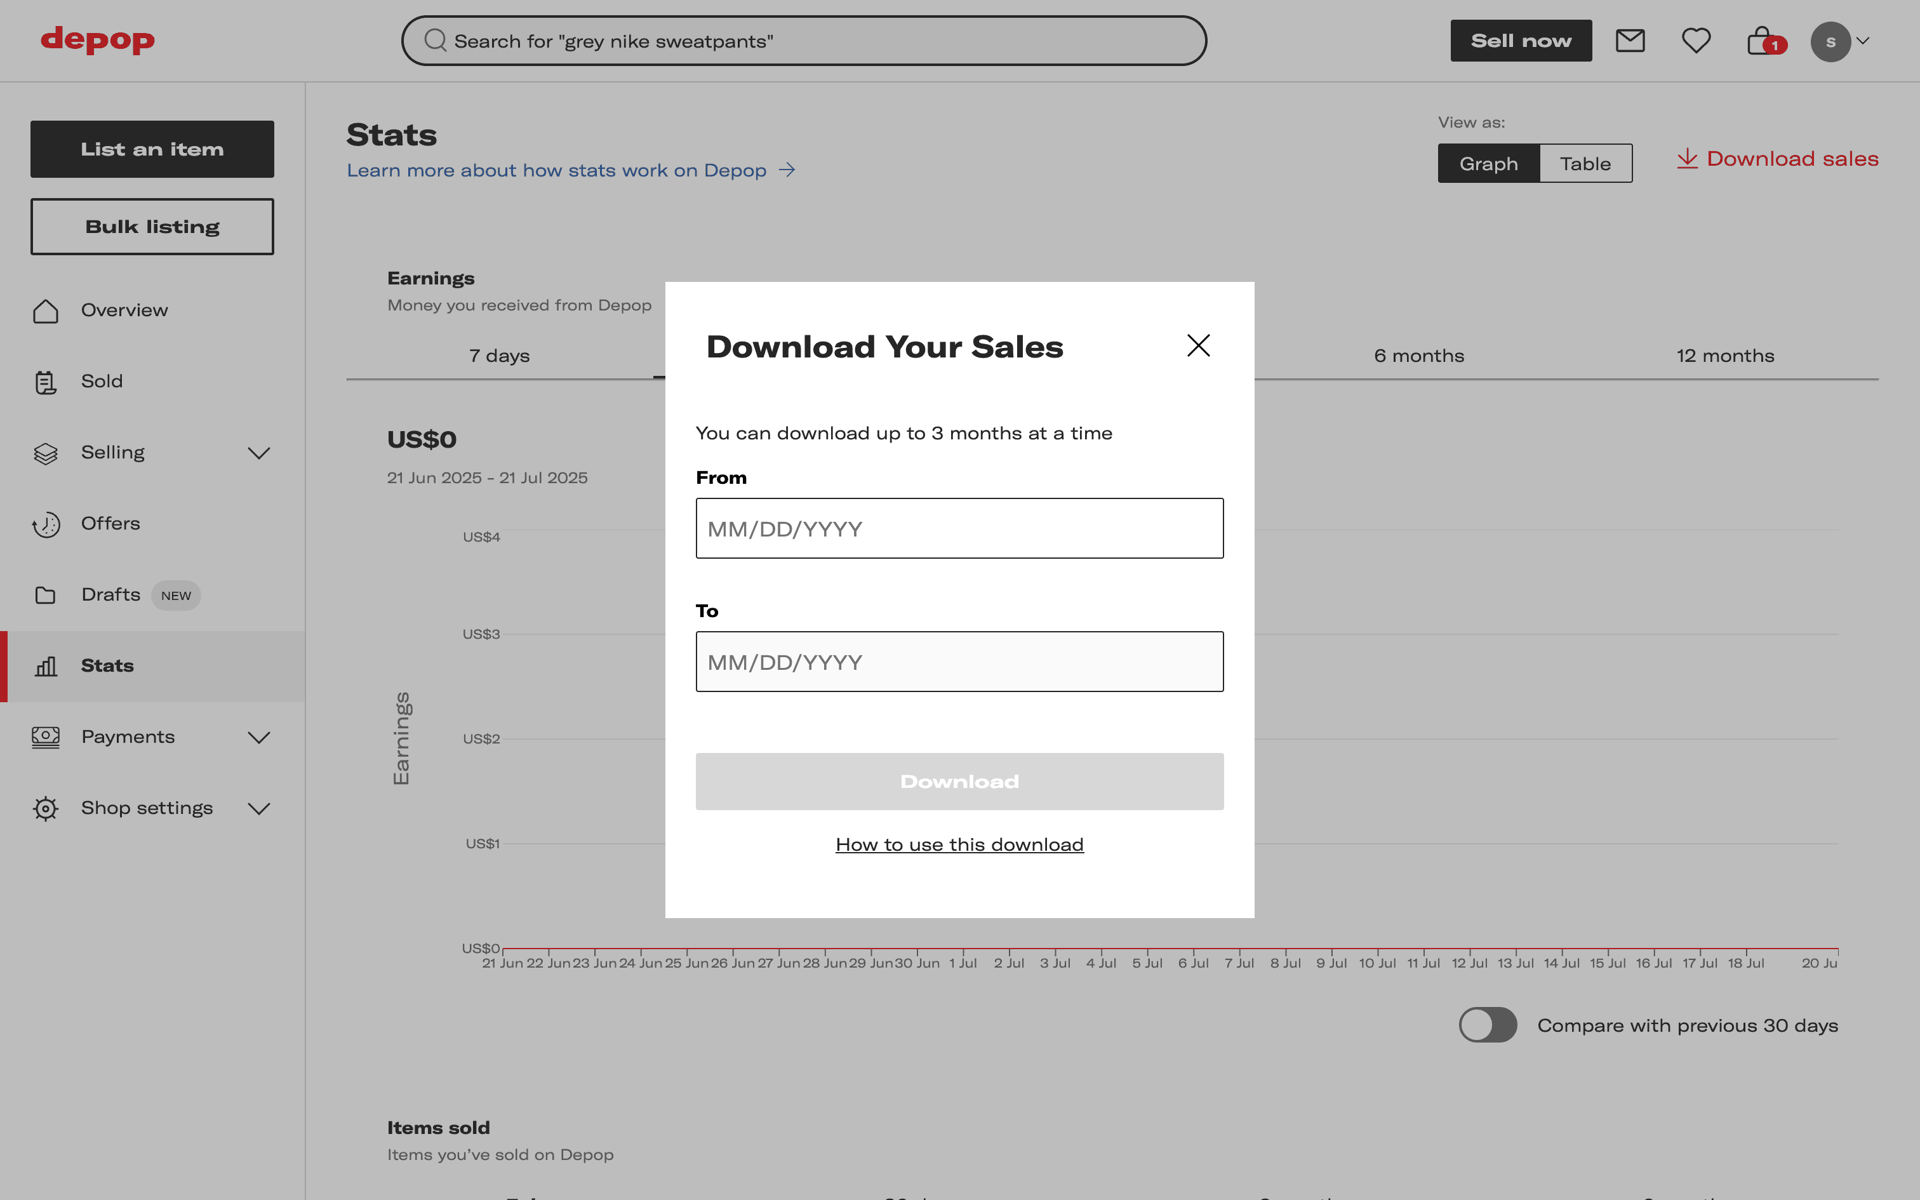Click the Download sales link text
1920x1200 pixels.
point(1792,159)
